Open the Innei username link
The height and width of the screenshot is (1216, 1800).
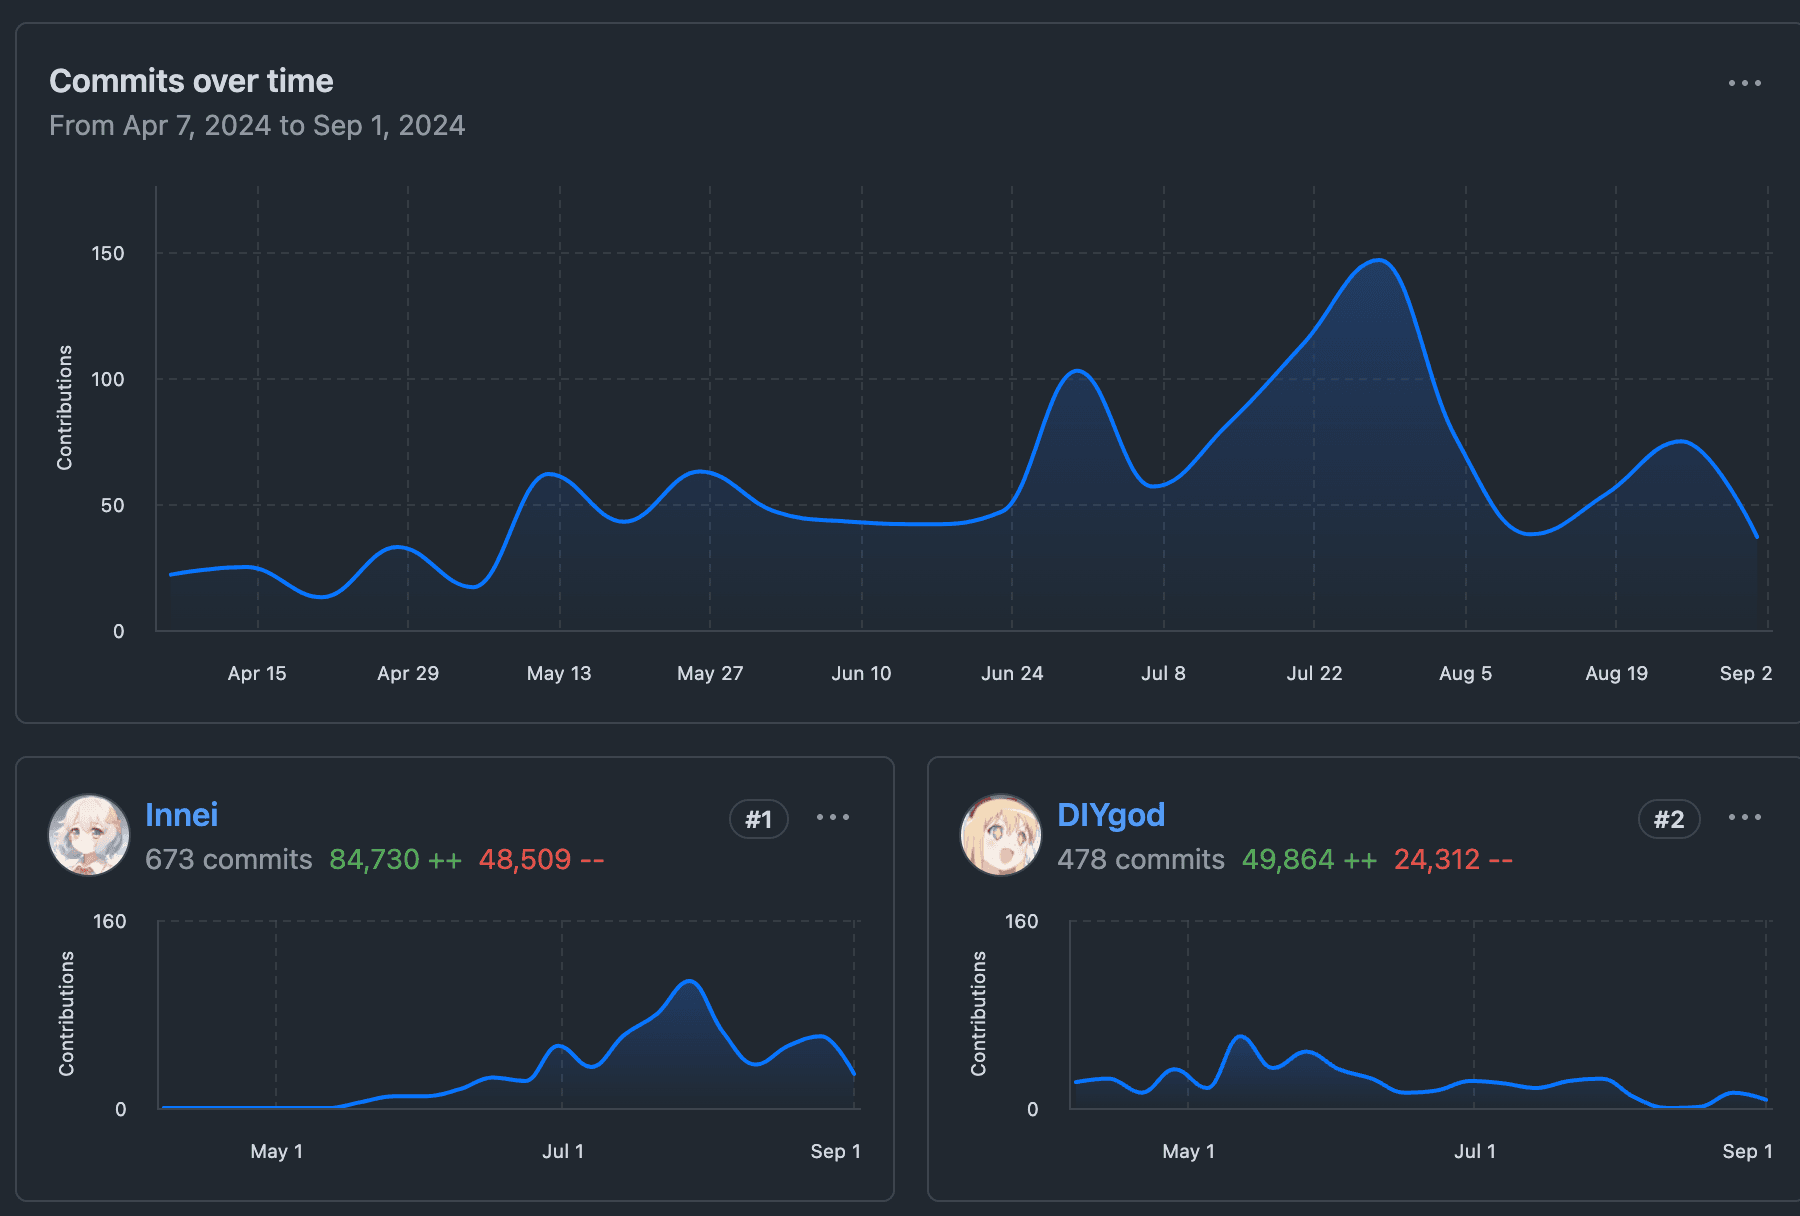[181, 815]
